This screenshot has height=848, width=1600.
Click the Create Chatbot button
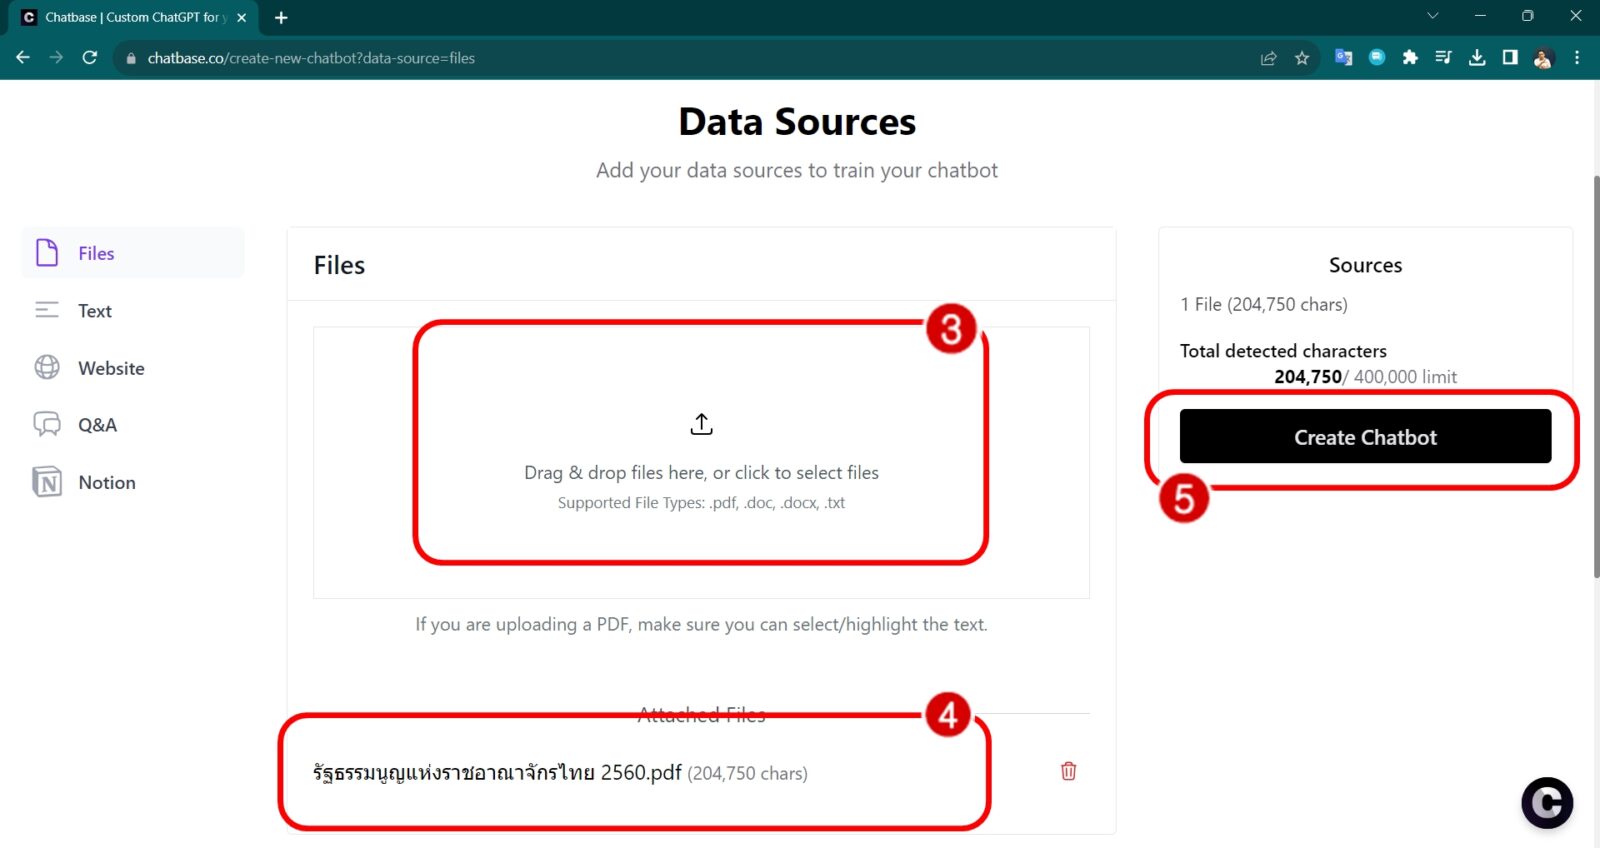point(1365,437)
